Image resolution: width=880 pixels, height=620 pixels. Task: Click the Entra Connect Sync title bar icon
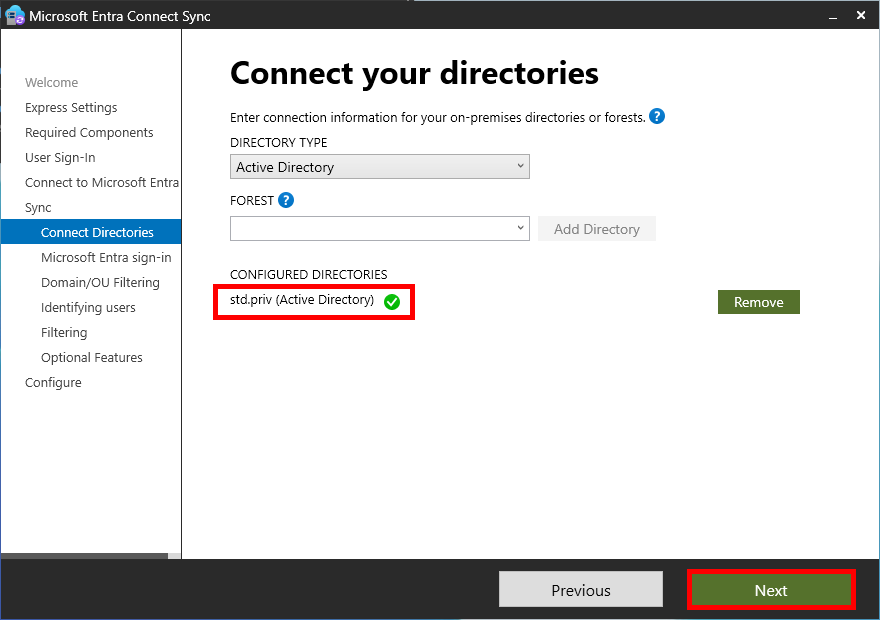click(x=15, y=15)
